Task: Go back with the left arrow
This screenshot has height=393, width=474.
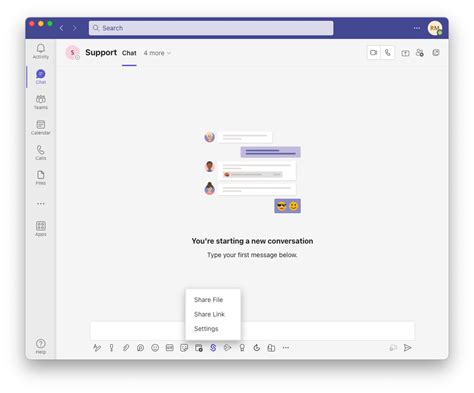Action: coord(61,28)
